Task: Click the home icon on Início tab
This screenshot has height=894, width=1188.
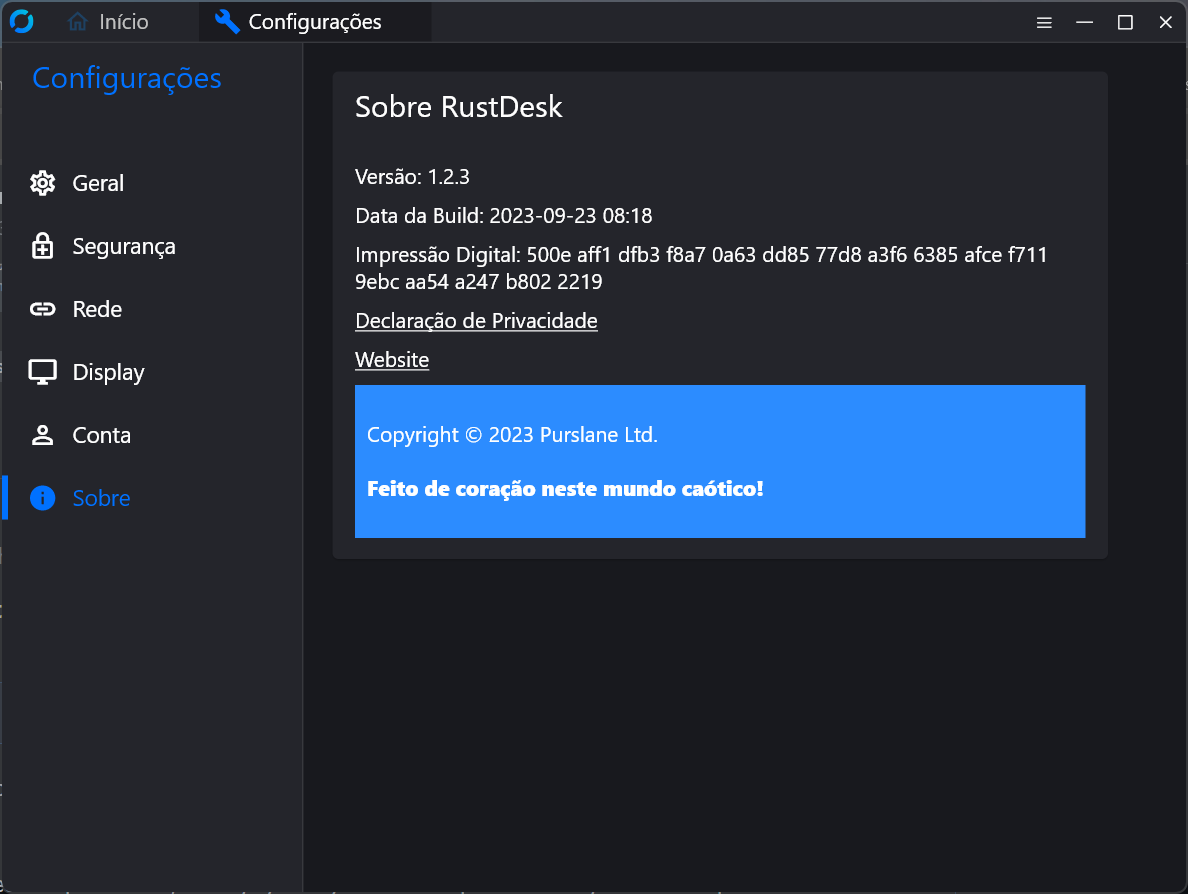Action: pos(77,22)
